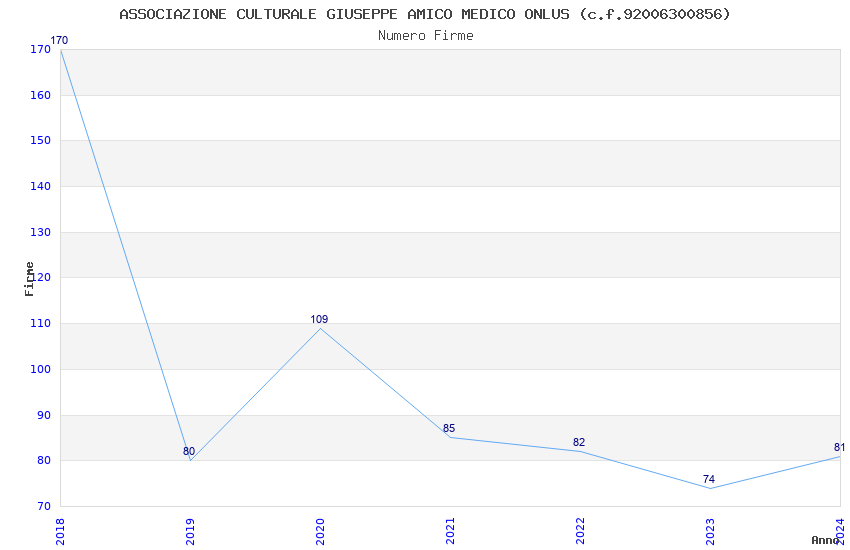Select x-axis year 2023
The image size is (850, 550).
pyautogui.click(x=710, y=531)
